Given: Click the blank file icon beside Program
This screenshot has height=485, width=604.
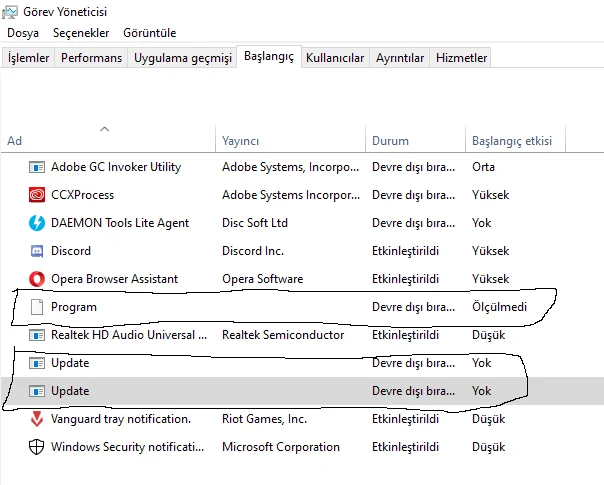Looking at the screenshot, I should 37,307.
